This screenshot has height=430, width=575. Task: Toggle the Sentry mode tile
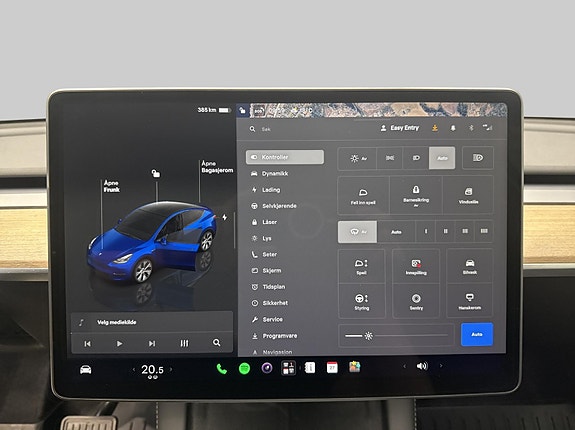[416, 301]
